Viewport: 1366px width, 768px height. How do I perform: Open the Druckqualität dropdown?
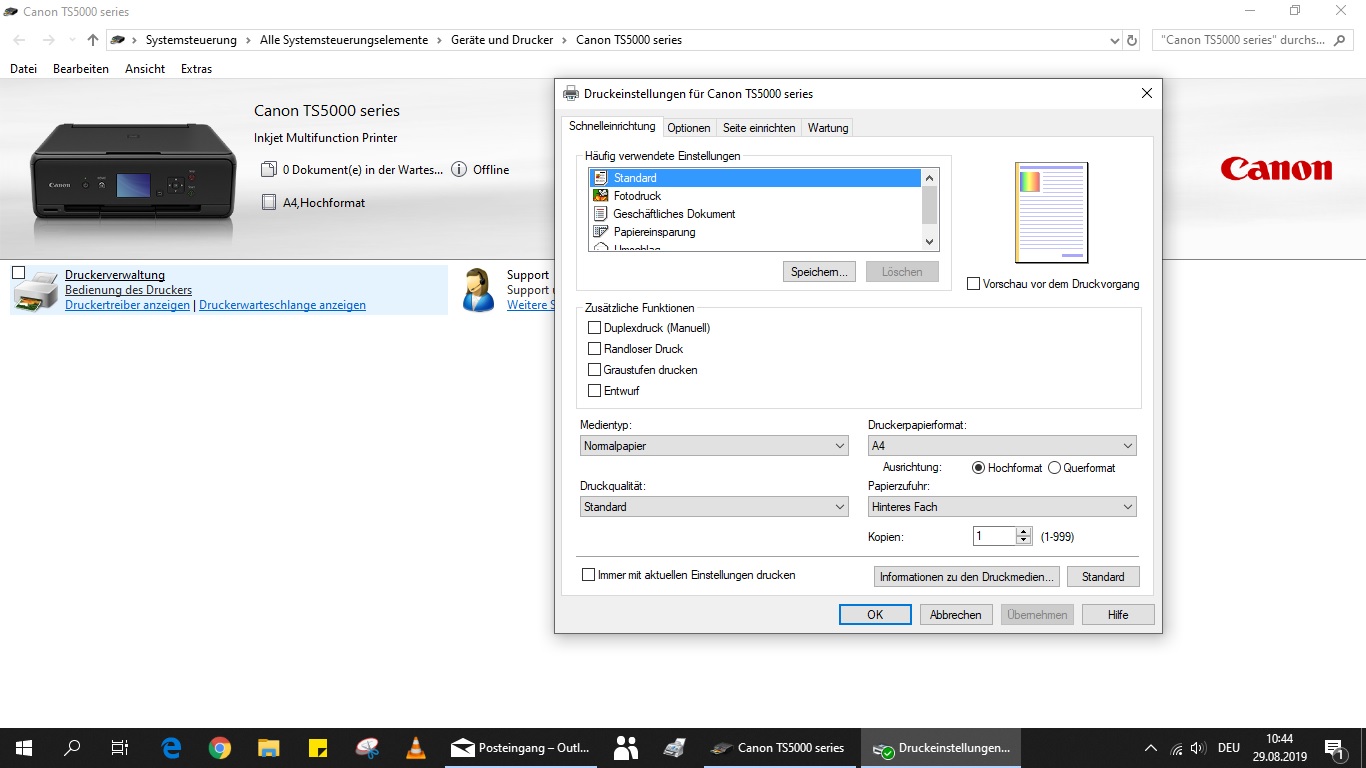[714, 507]
